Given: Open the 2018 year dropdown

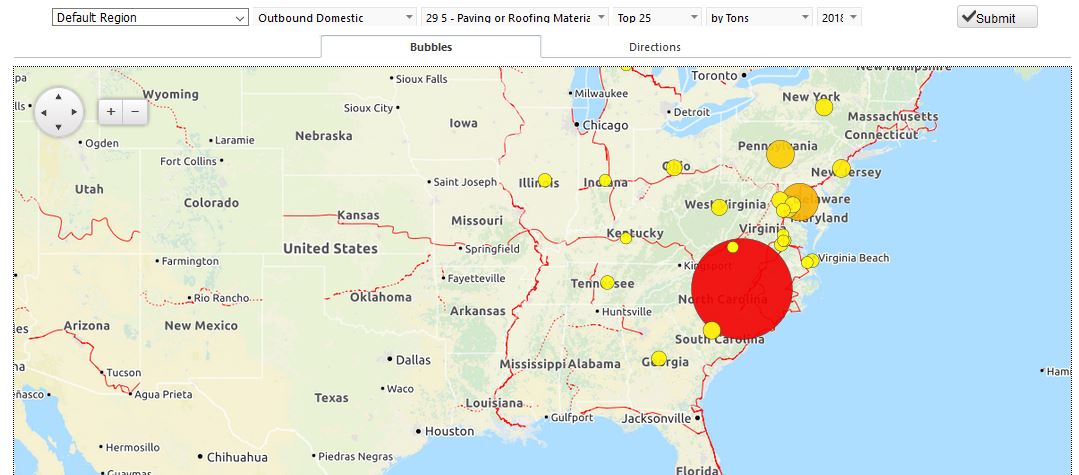Looking at the screenshot, I should 839,18.
